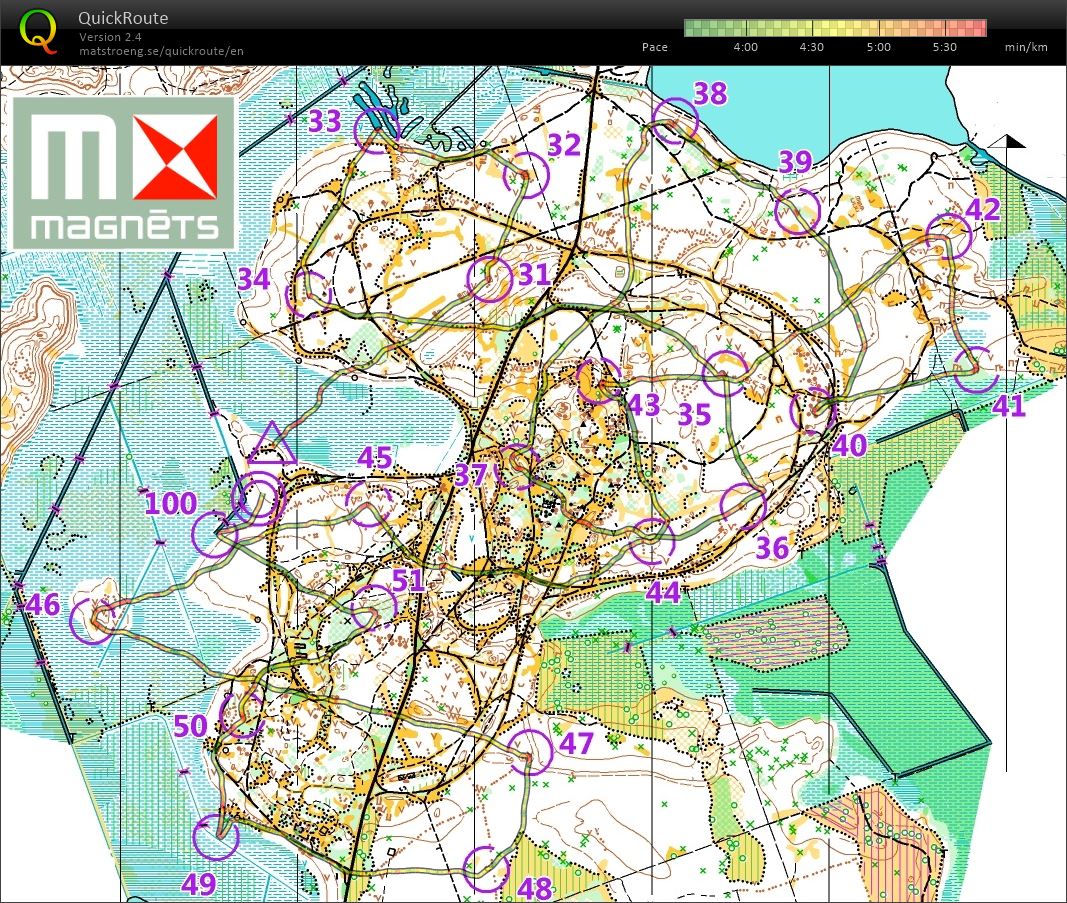
Task: Click the north arrow on the map's right edge
Action: pos(1008,145)
